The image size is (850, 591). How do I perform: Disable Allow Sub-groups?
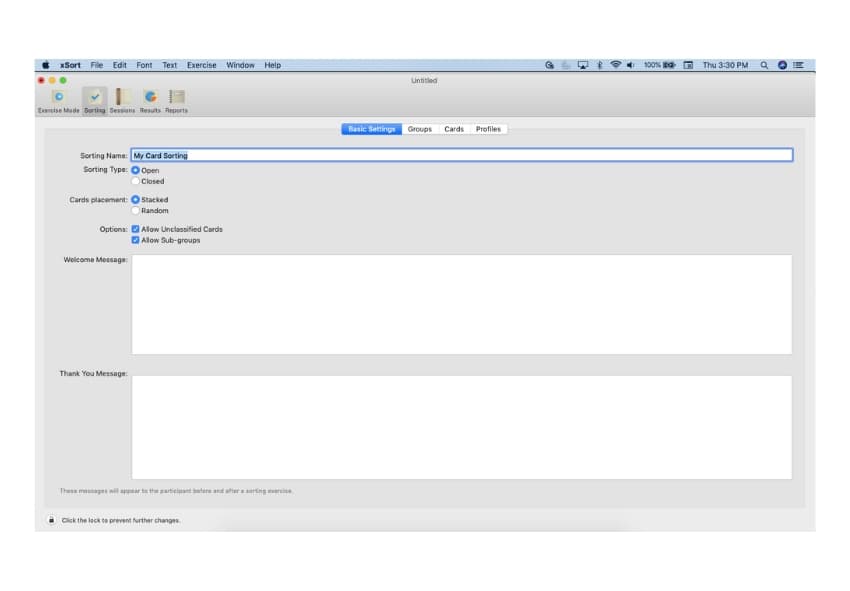(x=134, y=240)
